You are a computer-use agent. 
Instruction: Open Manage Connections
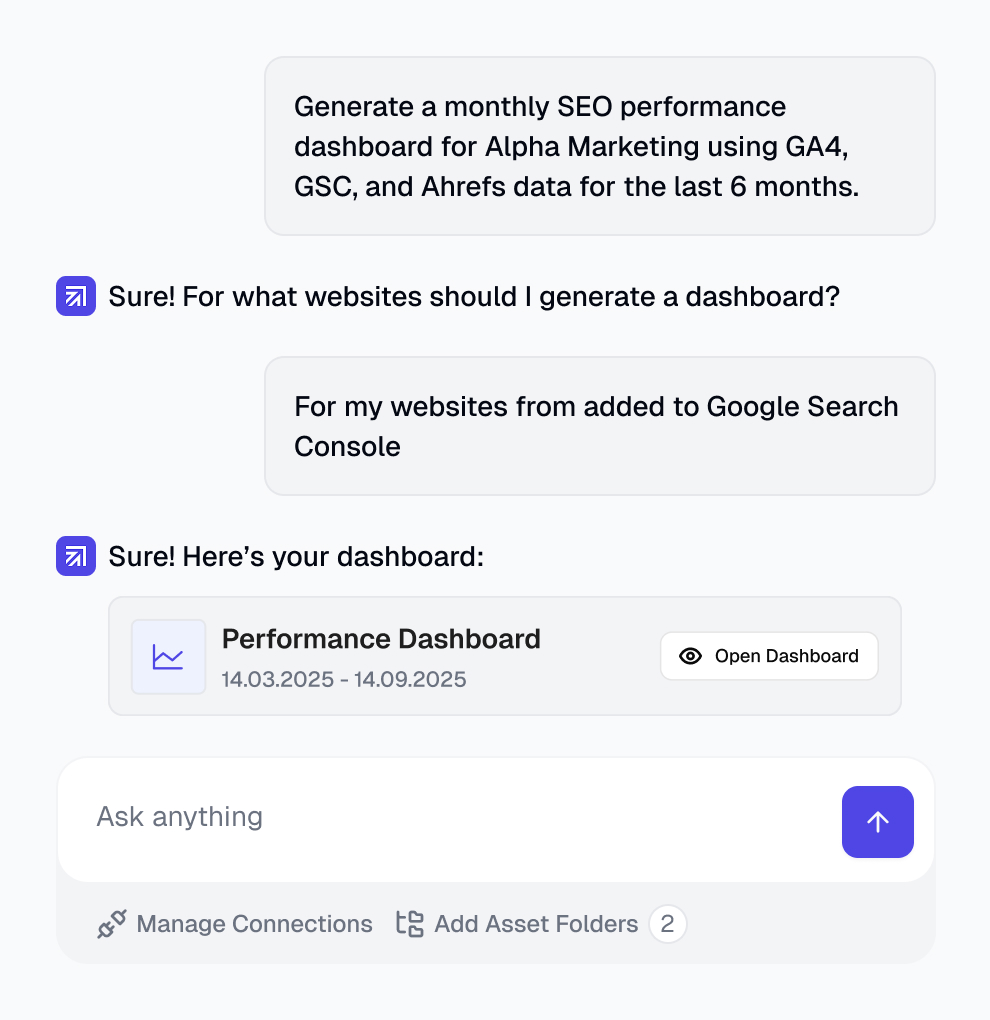(x=235, y=924)
